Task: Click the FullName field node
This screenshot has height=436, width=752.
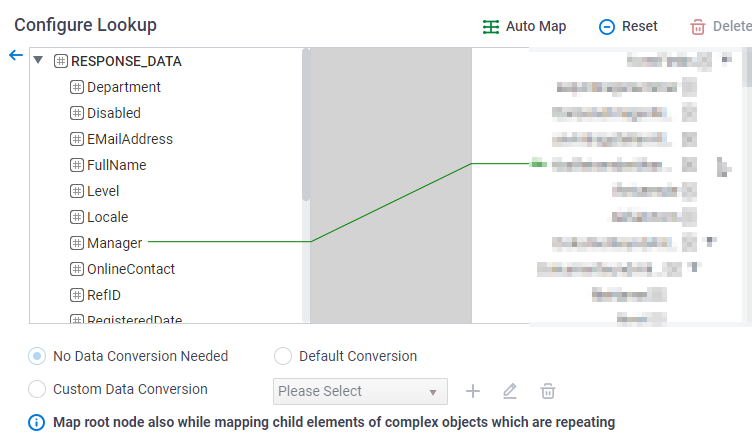Action: pyautogui.click(x=116, y=165)
